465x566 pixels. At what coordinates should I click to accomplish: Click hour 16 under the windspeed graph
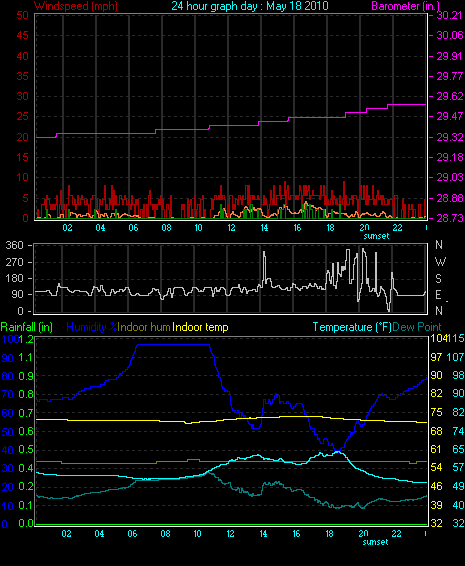[297, 228]
